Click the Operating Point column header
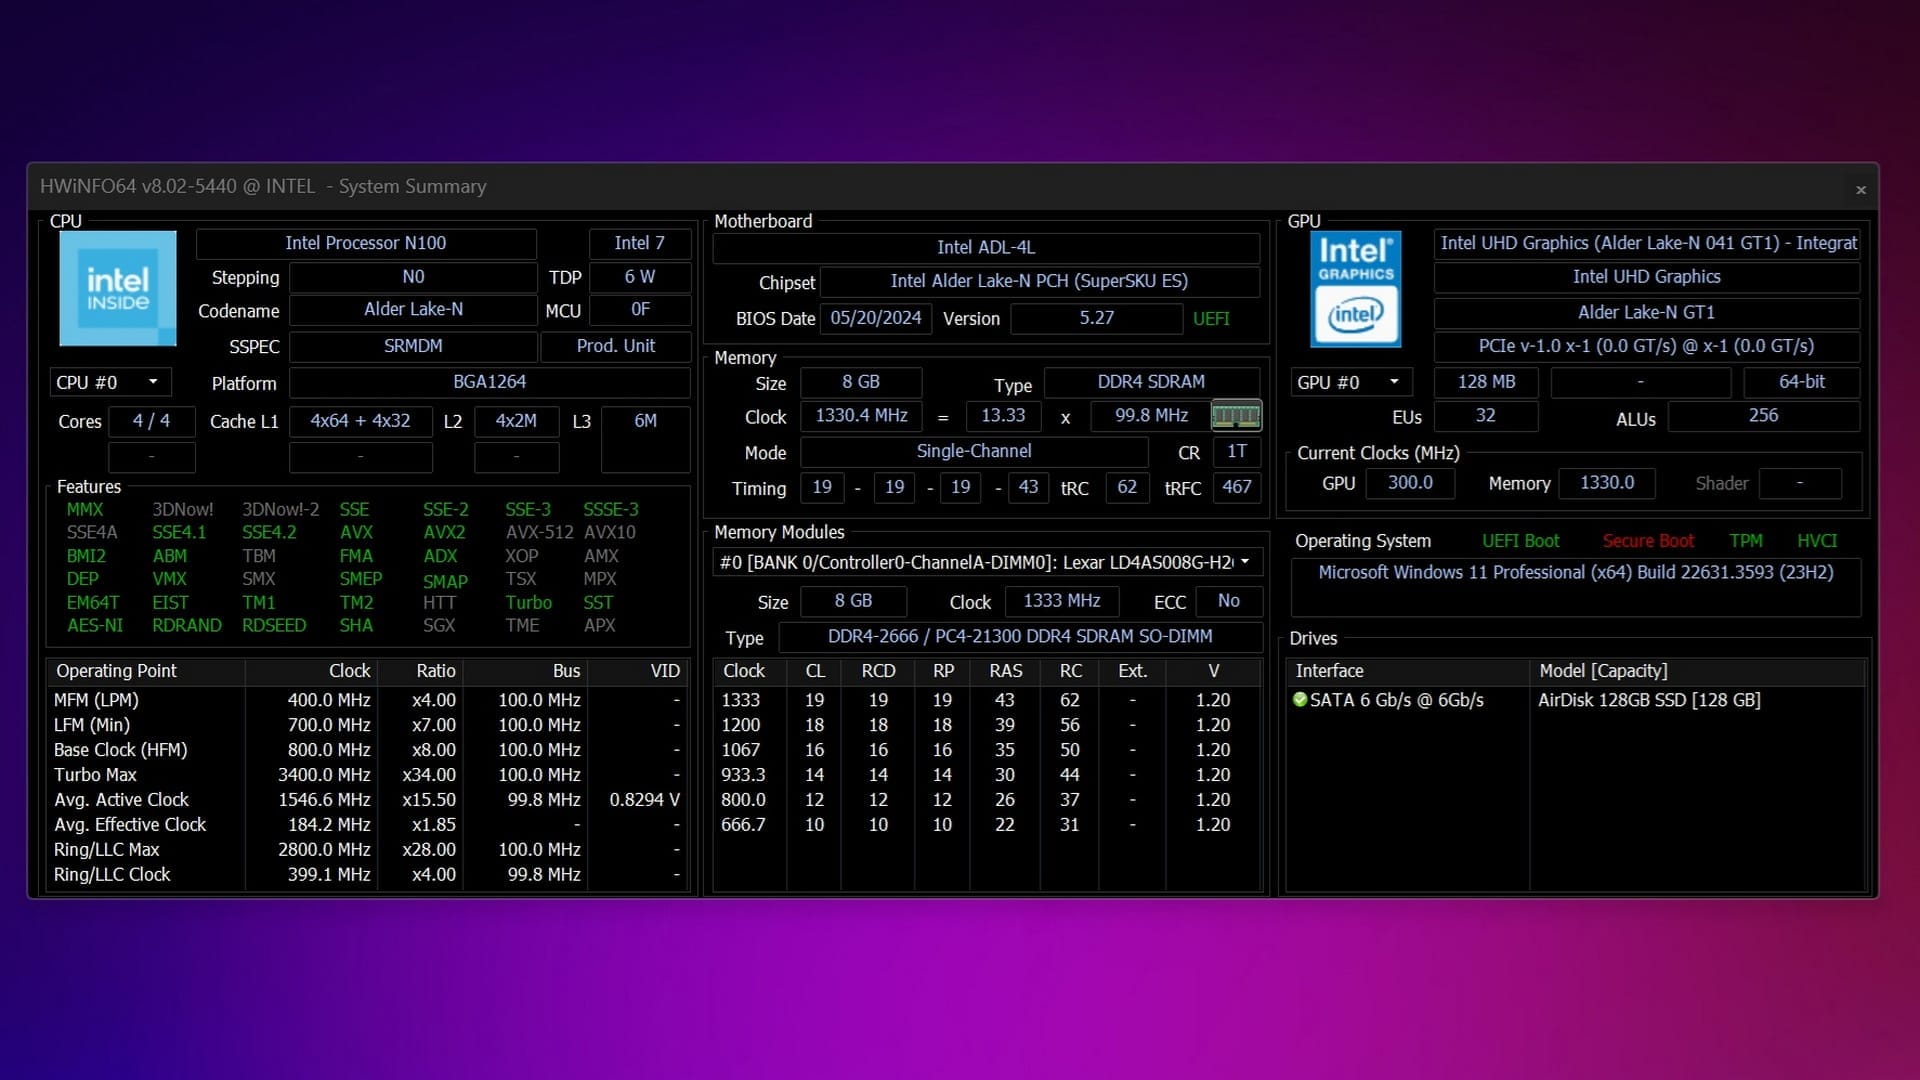The height and width of the screenshot is (1080, 1920). tap(117, 671)
